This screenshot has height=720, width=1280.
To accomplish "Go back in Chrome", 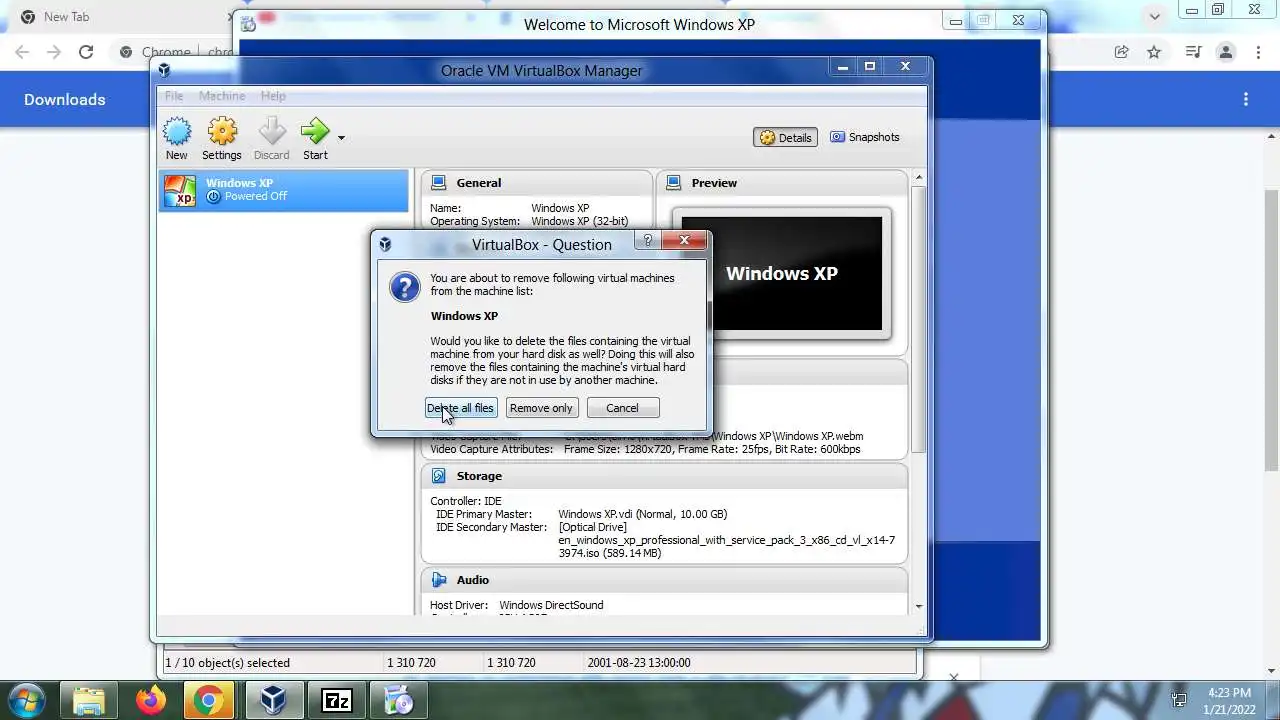I will click(x=22, y=52).
